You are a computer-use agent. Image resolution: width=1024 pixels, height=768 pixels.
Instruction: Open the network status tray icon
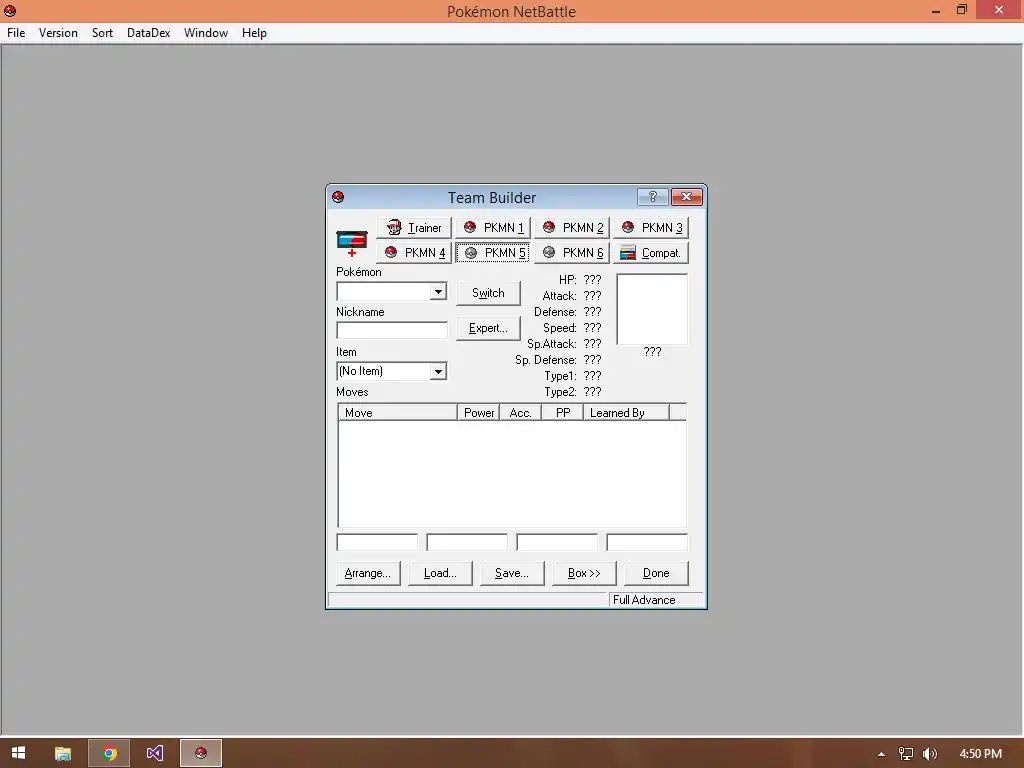click(905, 754)
